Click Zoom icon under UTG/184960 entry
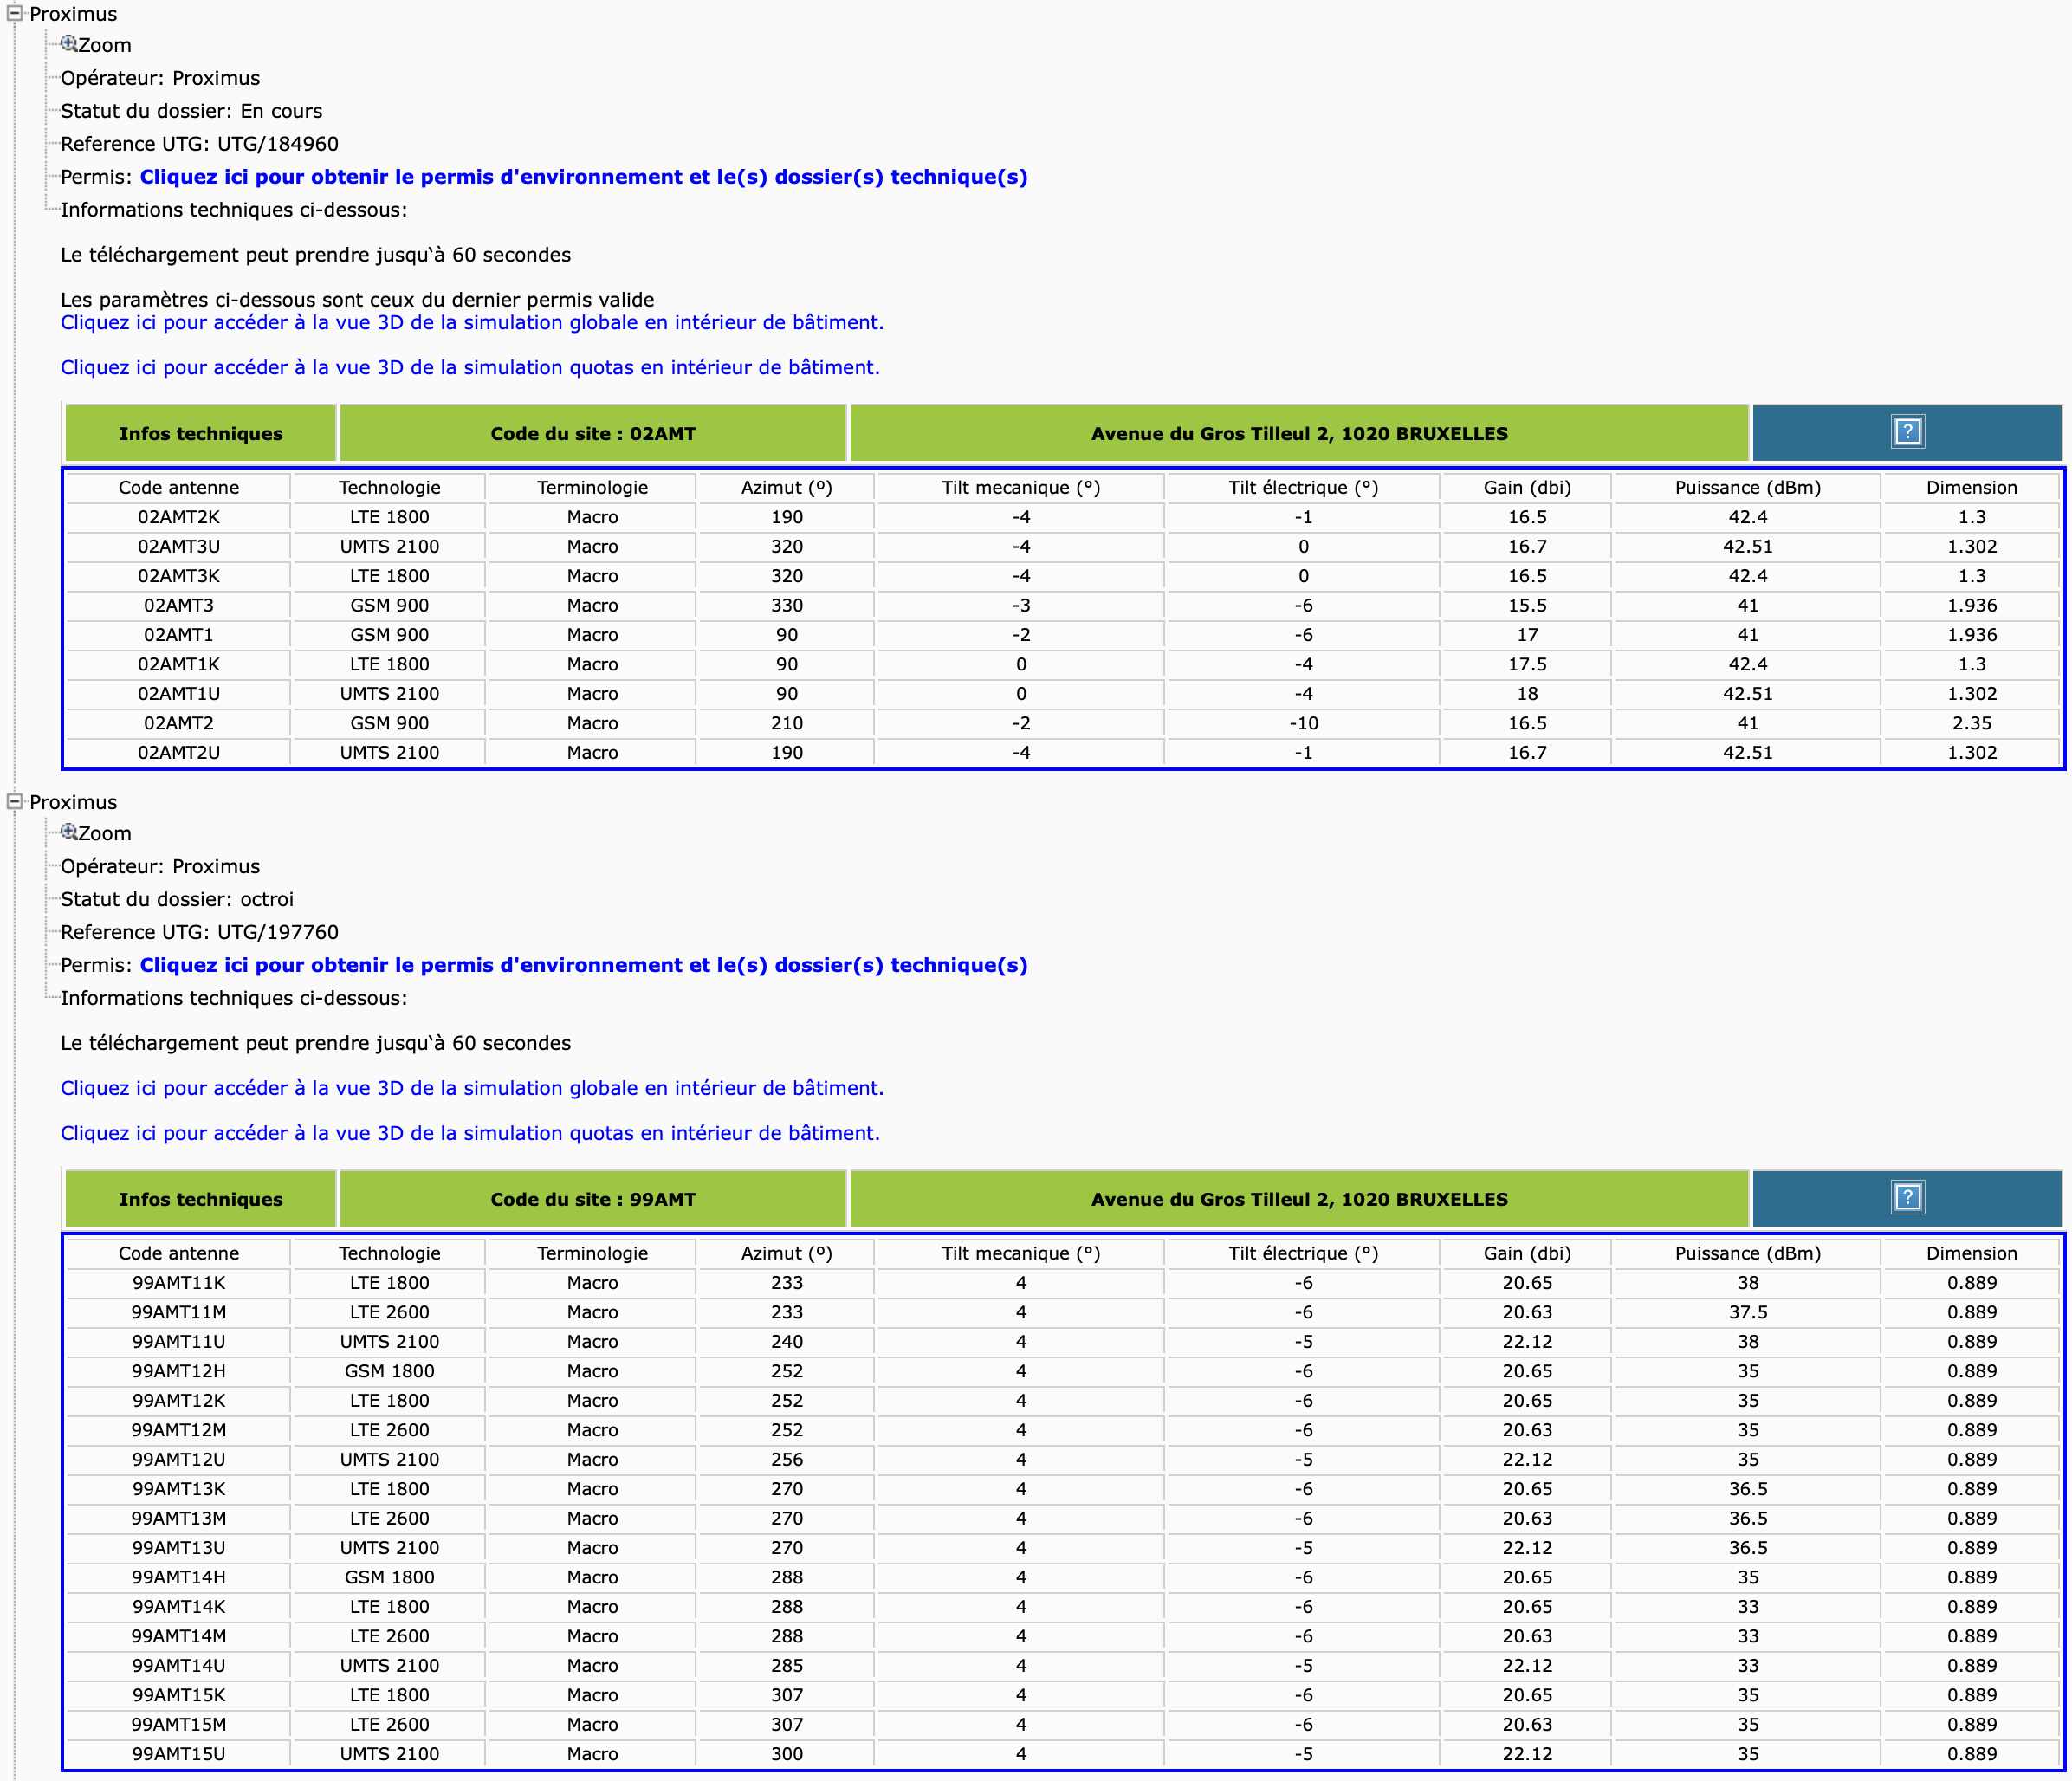The height and width of the screenshot is (1781, 2072). [x=69, y=44]
